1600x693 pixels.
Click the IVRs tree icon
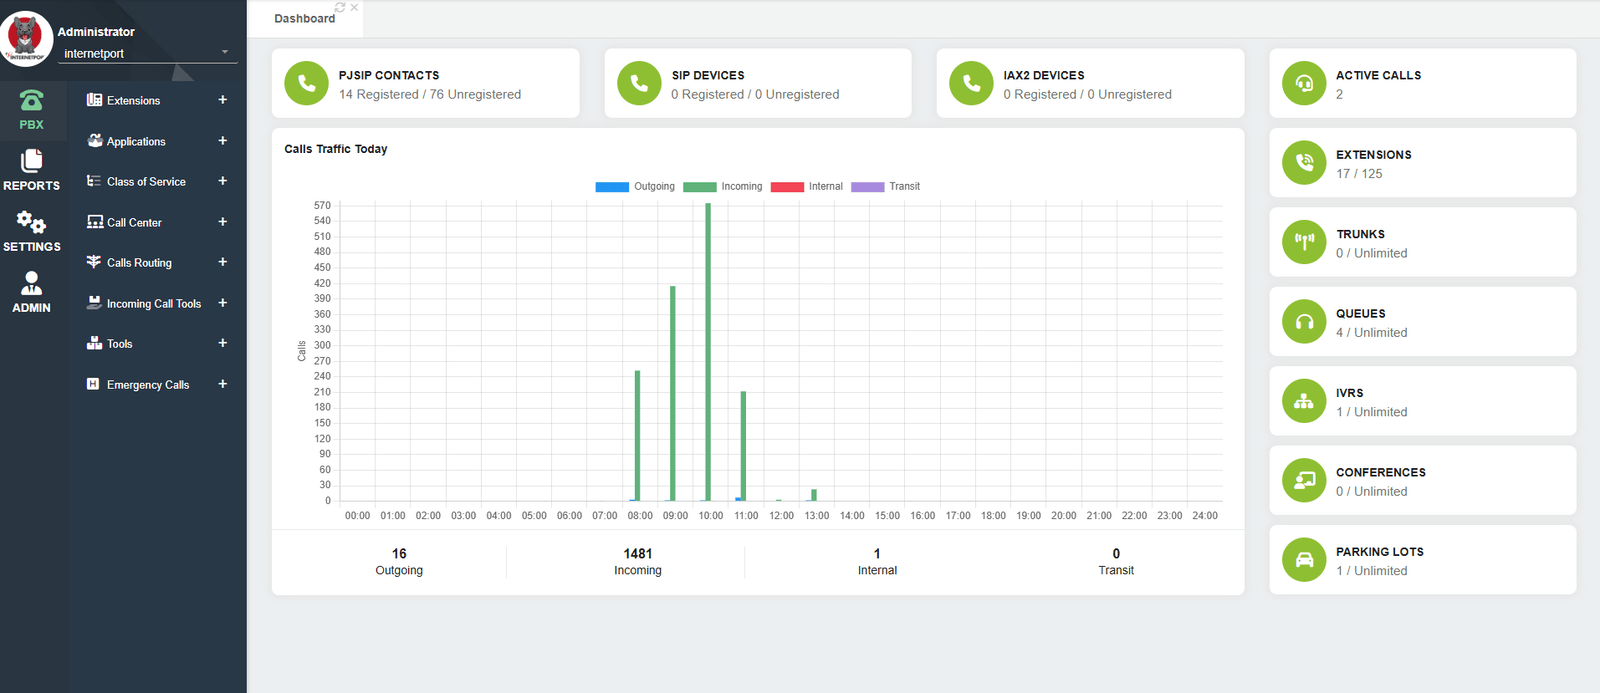tap(1304, 401)
